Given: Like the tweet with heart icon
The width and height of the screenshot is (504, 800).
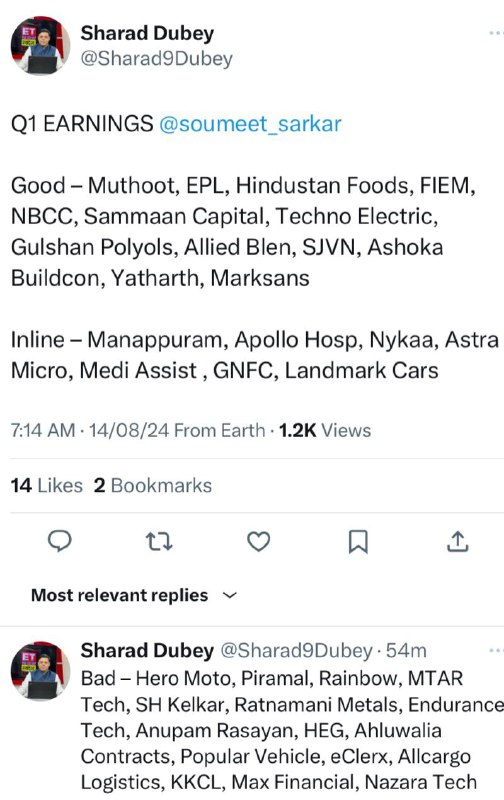Looking at the screenshot, I should tap(259, 541).
